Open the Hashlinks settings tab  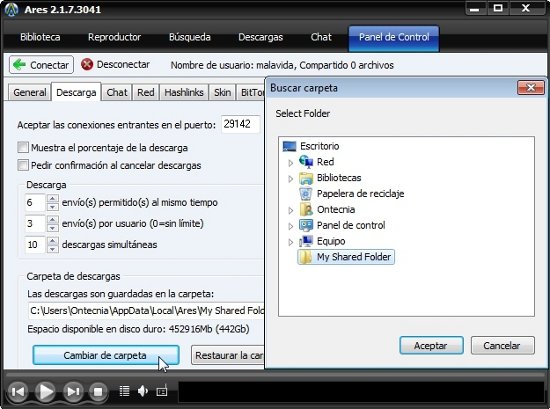pos(184,93)
